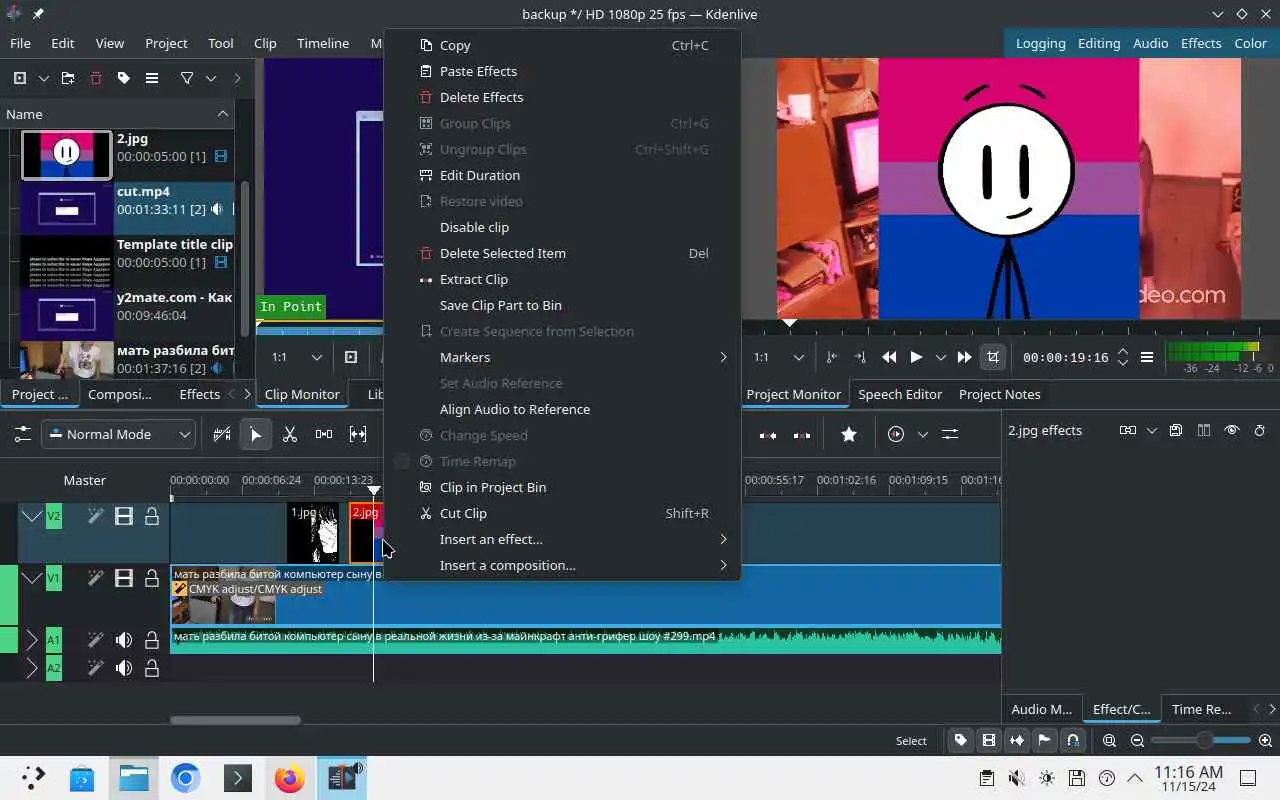Click the tag icon in bin toolbar

pos(124,78)
